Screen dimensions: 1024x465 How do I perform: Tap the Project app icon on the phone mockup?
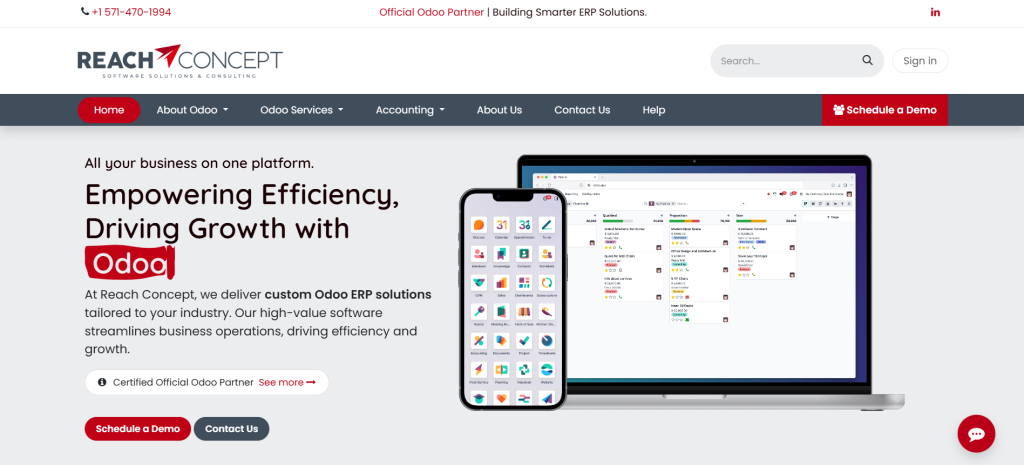point(524,340)
